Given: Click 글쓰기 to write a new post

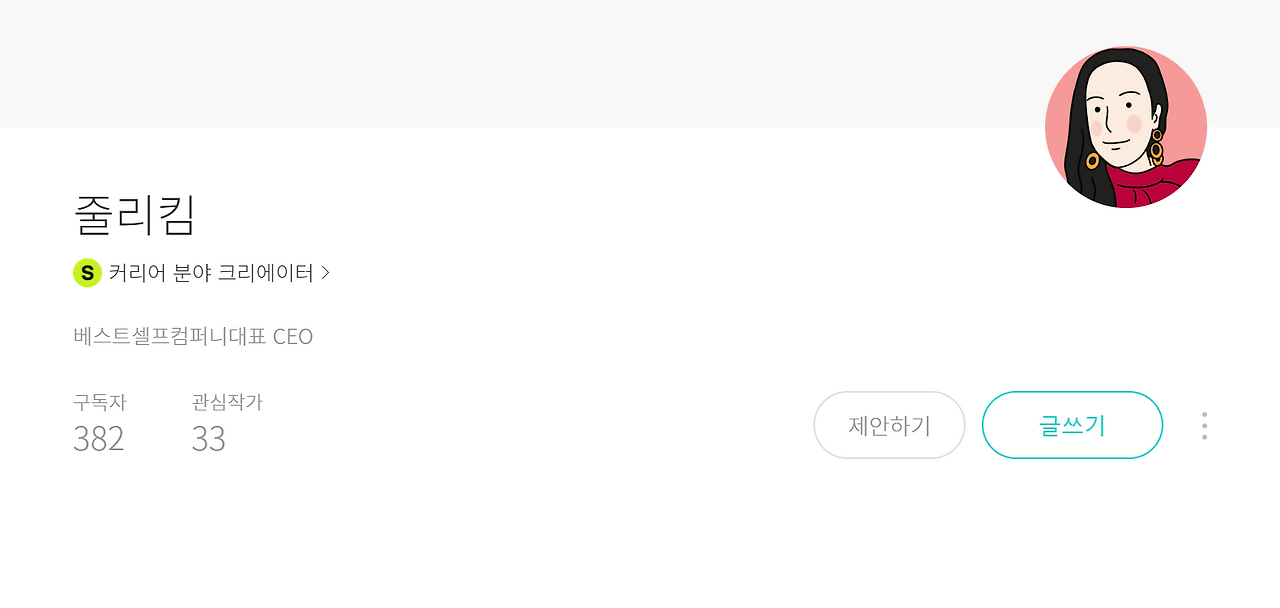Looking at the screenshot, I should pyautogui.click(x=1072, y=425).
